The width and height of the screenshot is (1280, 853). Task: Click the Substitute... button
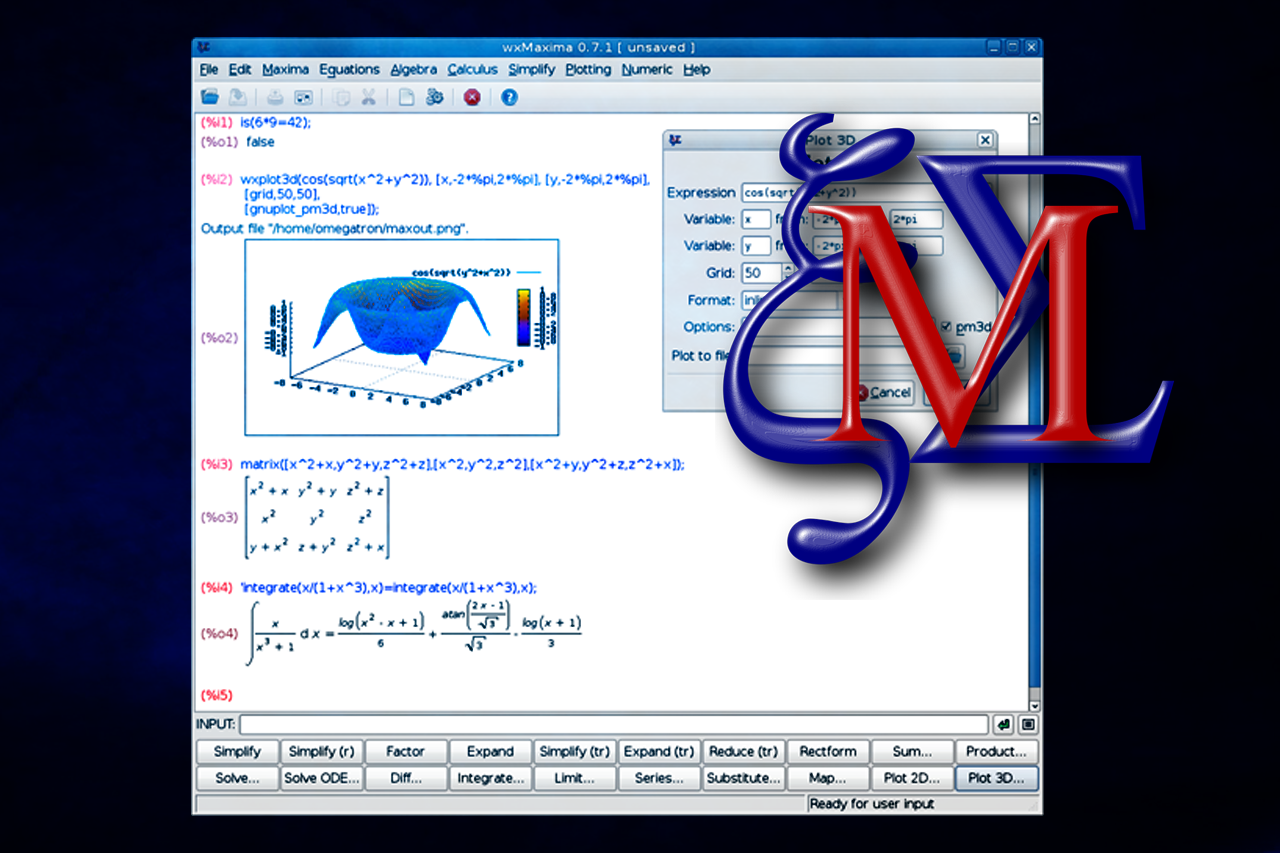click(744, 778)
